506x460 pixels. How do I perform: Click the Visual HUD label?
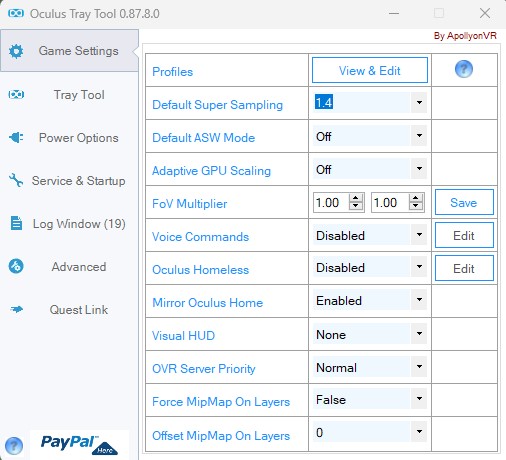point(183,336)
